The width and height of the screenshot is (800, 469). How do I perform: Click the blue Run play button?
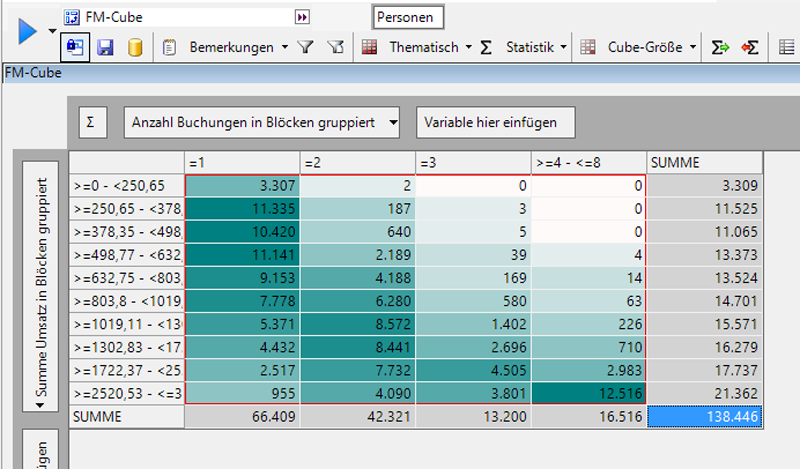tap(27, 32)
